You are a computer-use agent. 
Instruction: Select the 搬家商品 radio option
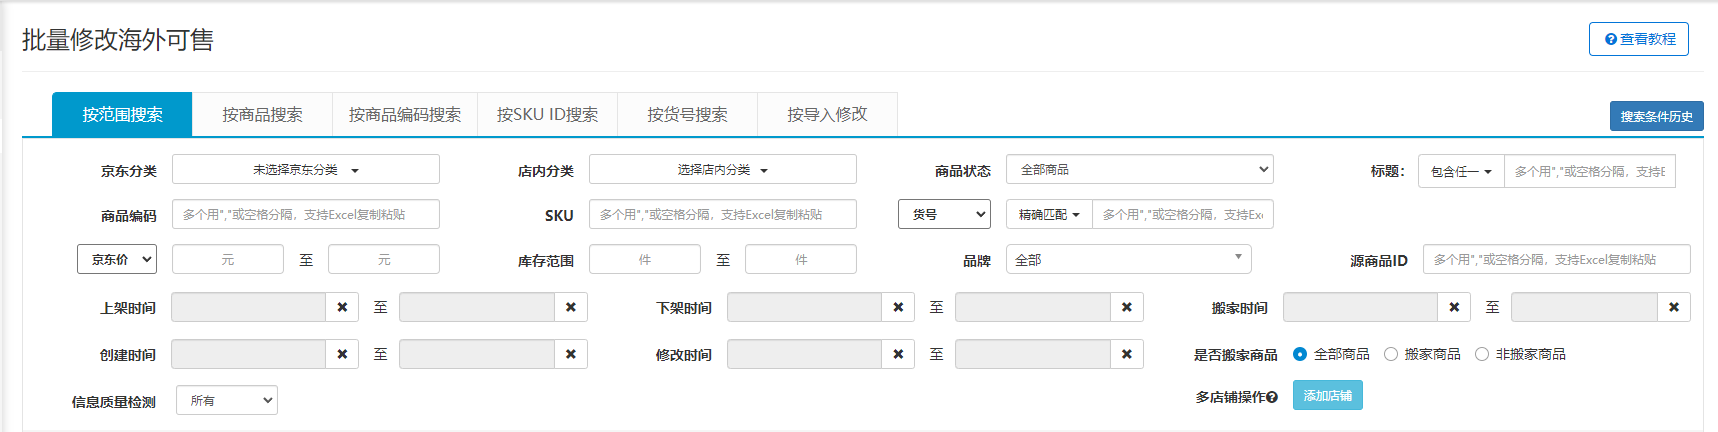point(1391,354)
